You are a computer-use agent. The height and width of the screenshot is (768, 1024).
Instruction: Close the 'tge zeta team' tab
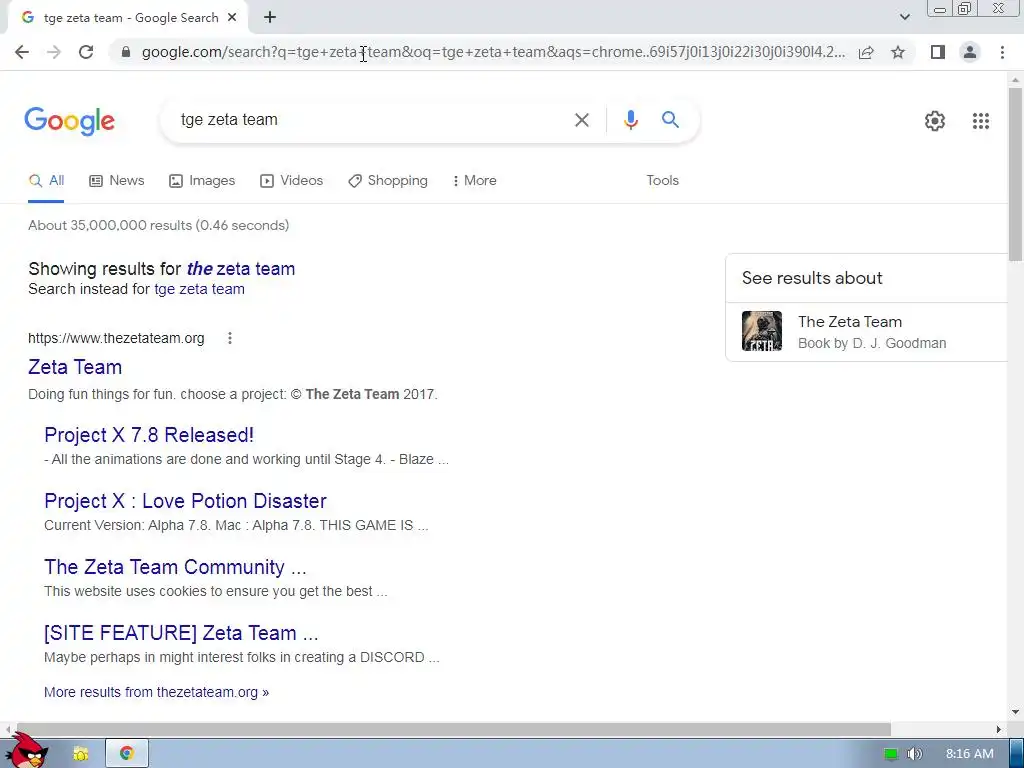pyautogui.click(x=232, y=18)
